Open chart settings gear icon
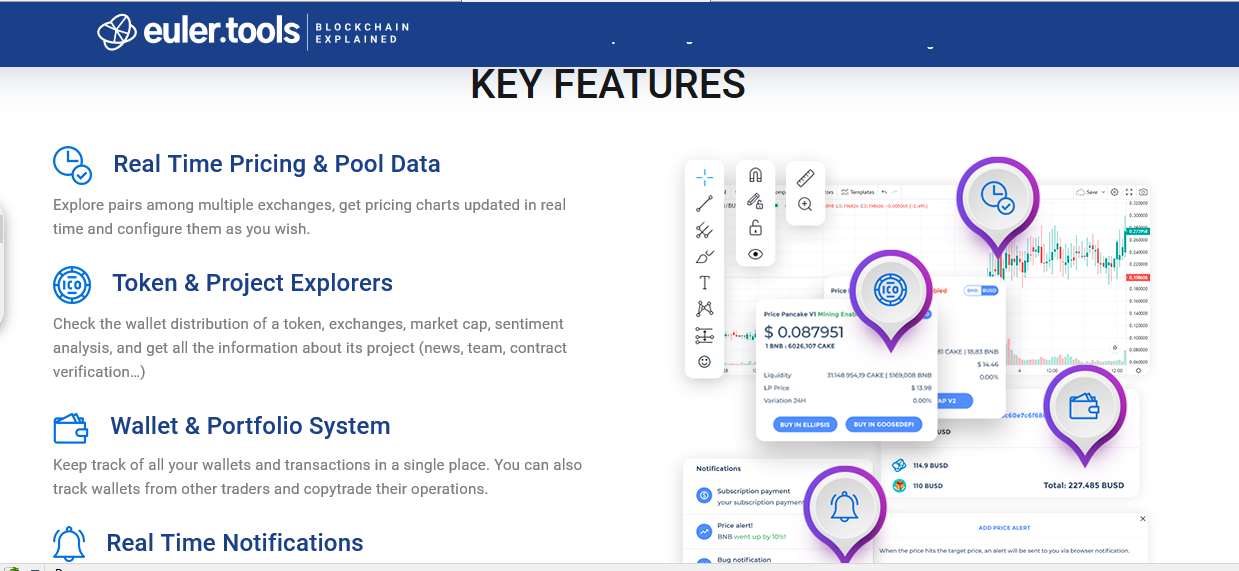The height and width of the screenshot is (571, 1239). (1114, 192)
